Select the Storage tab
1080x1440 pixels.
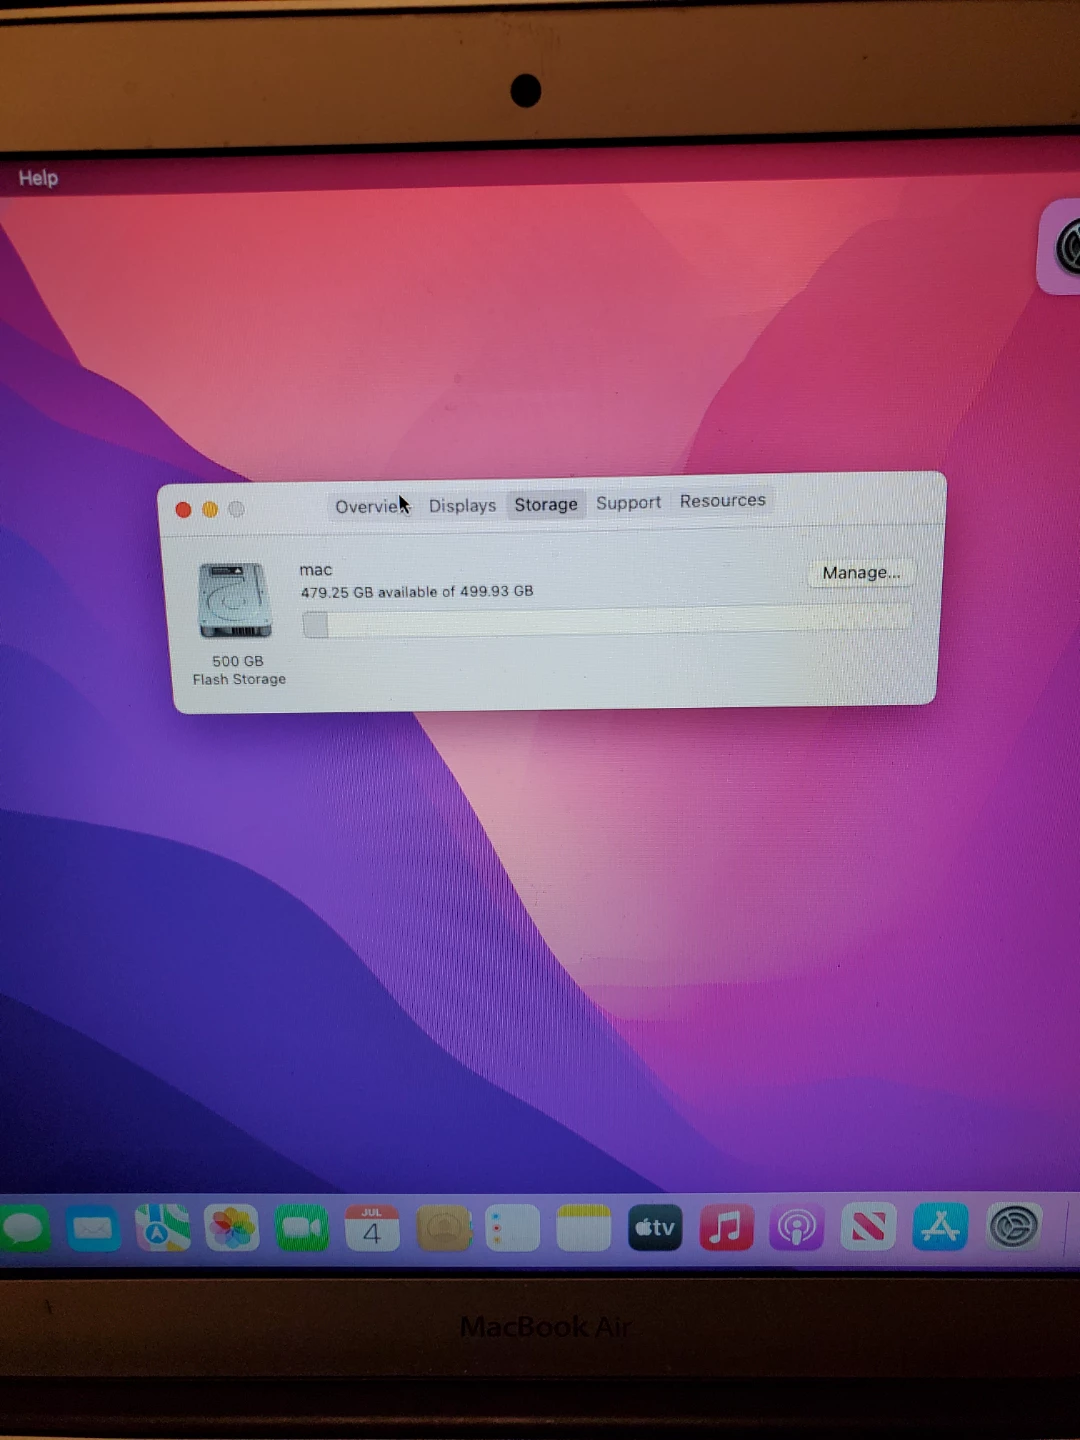(x=546, y=505)
